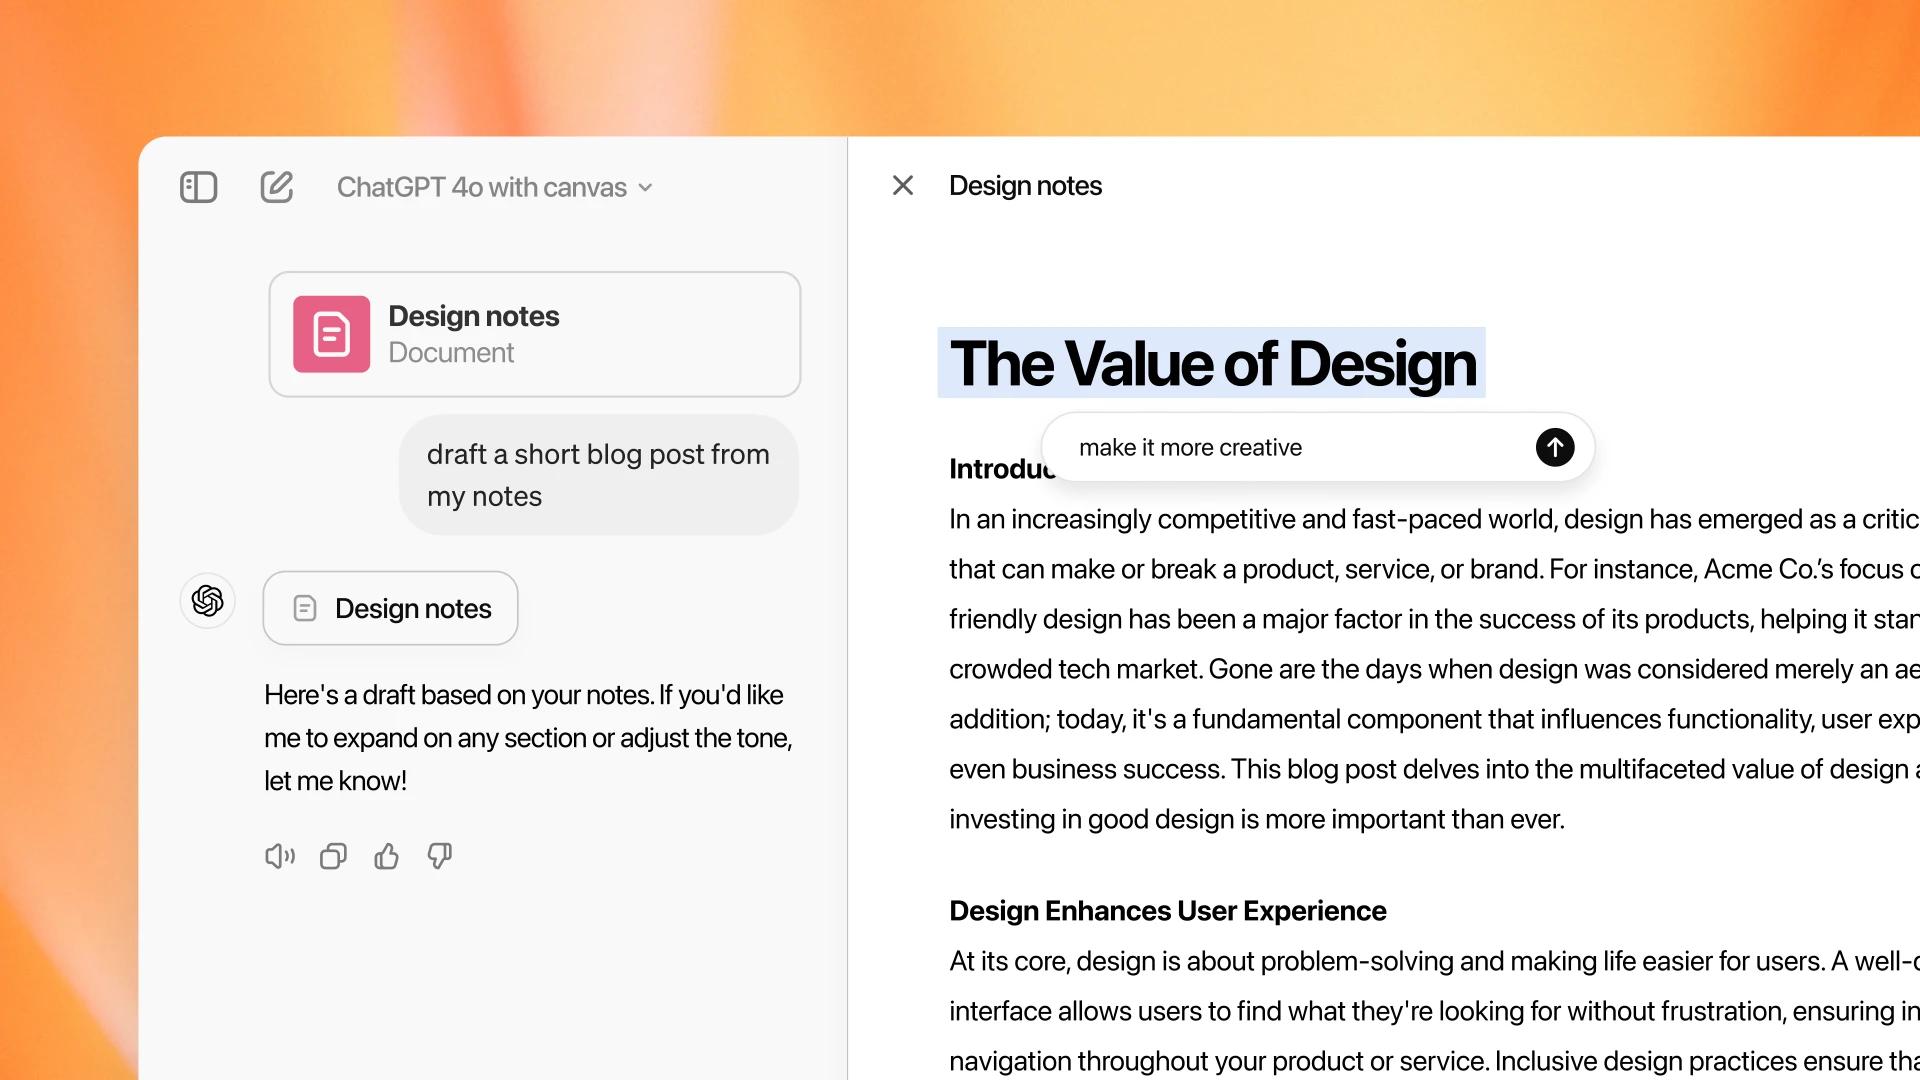This screenshot has height=1080, width=1920.
Task: Click the thumbs up icon
Action: 385,857
